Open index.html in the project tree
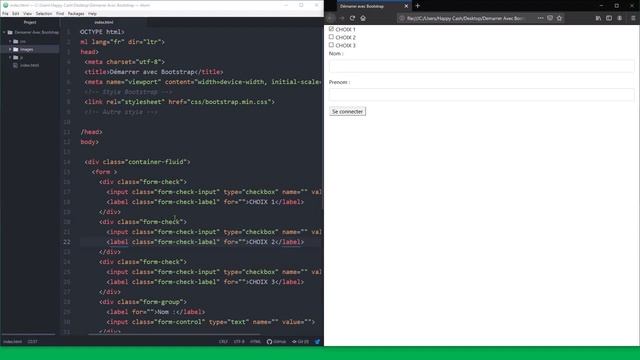 [29, 65]
